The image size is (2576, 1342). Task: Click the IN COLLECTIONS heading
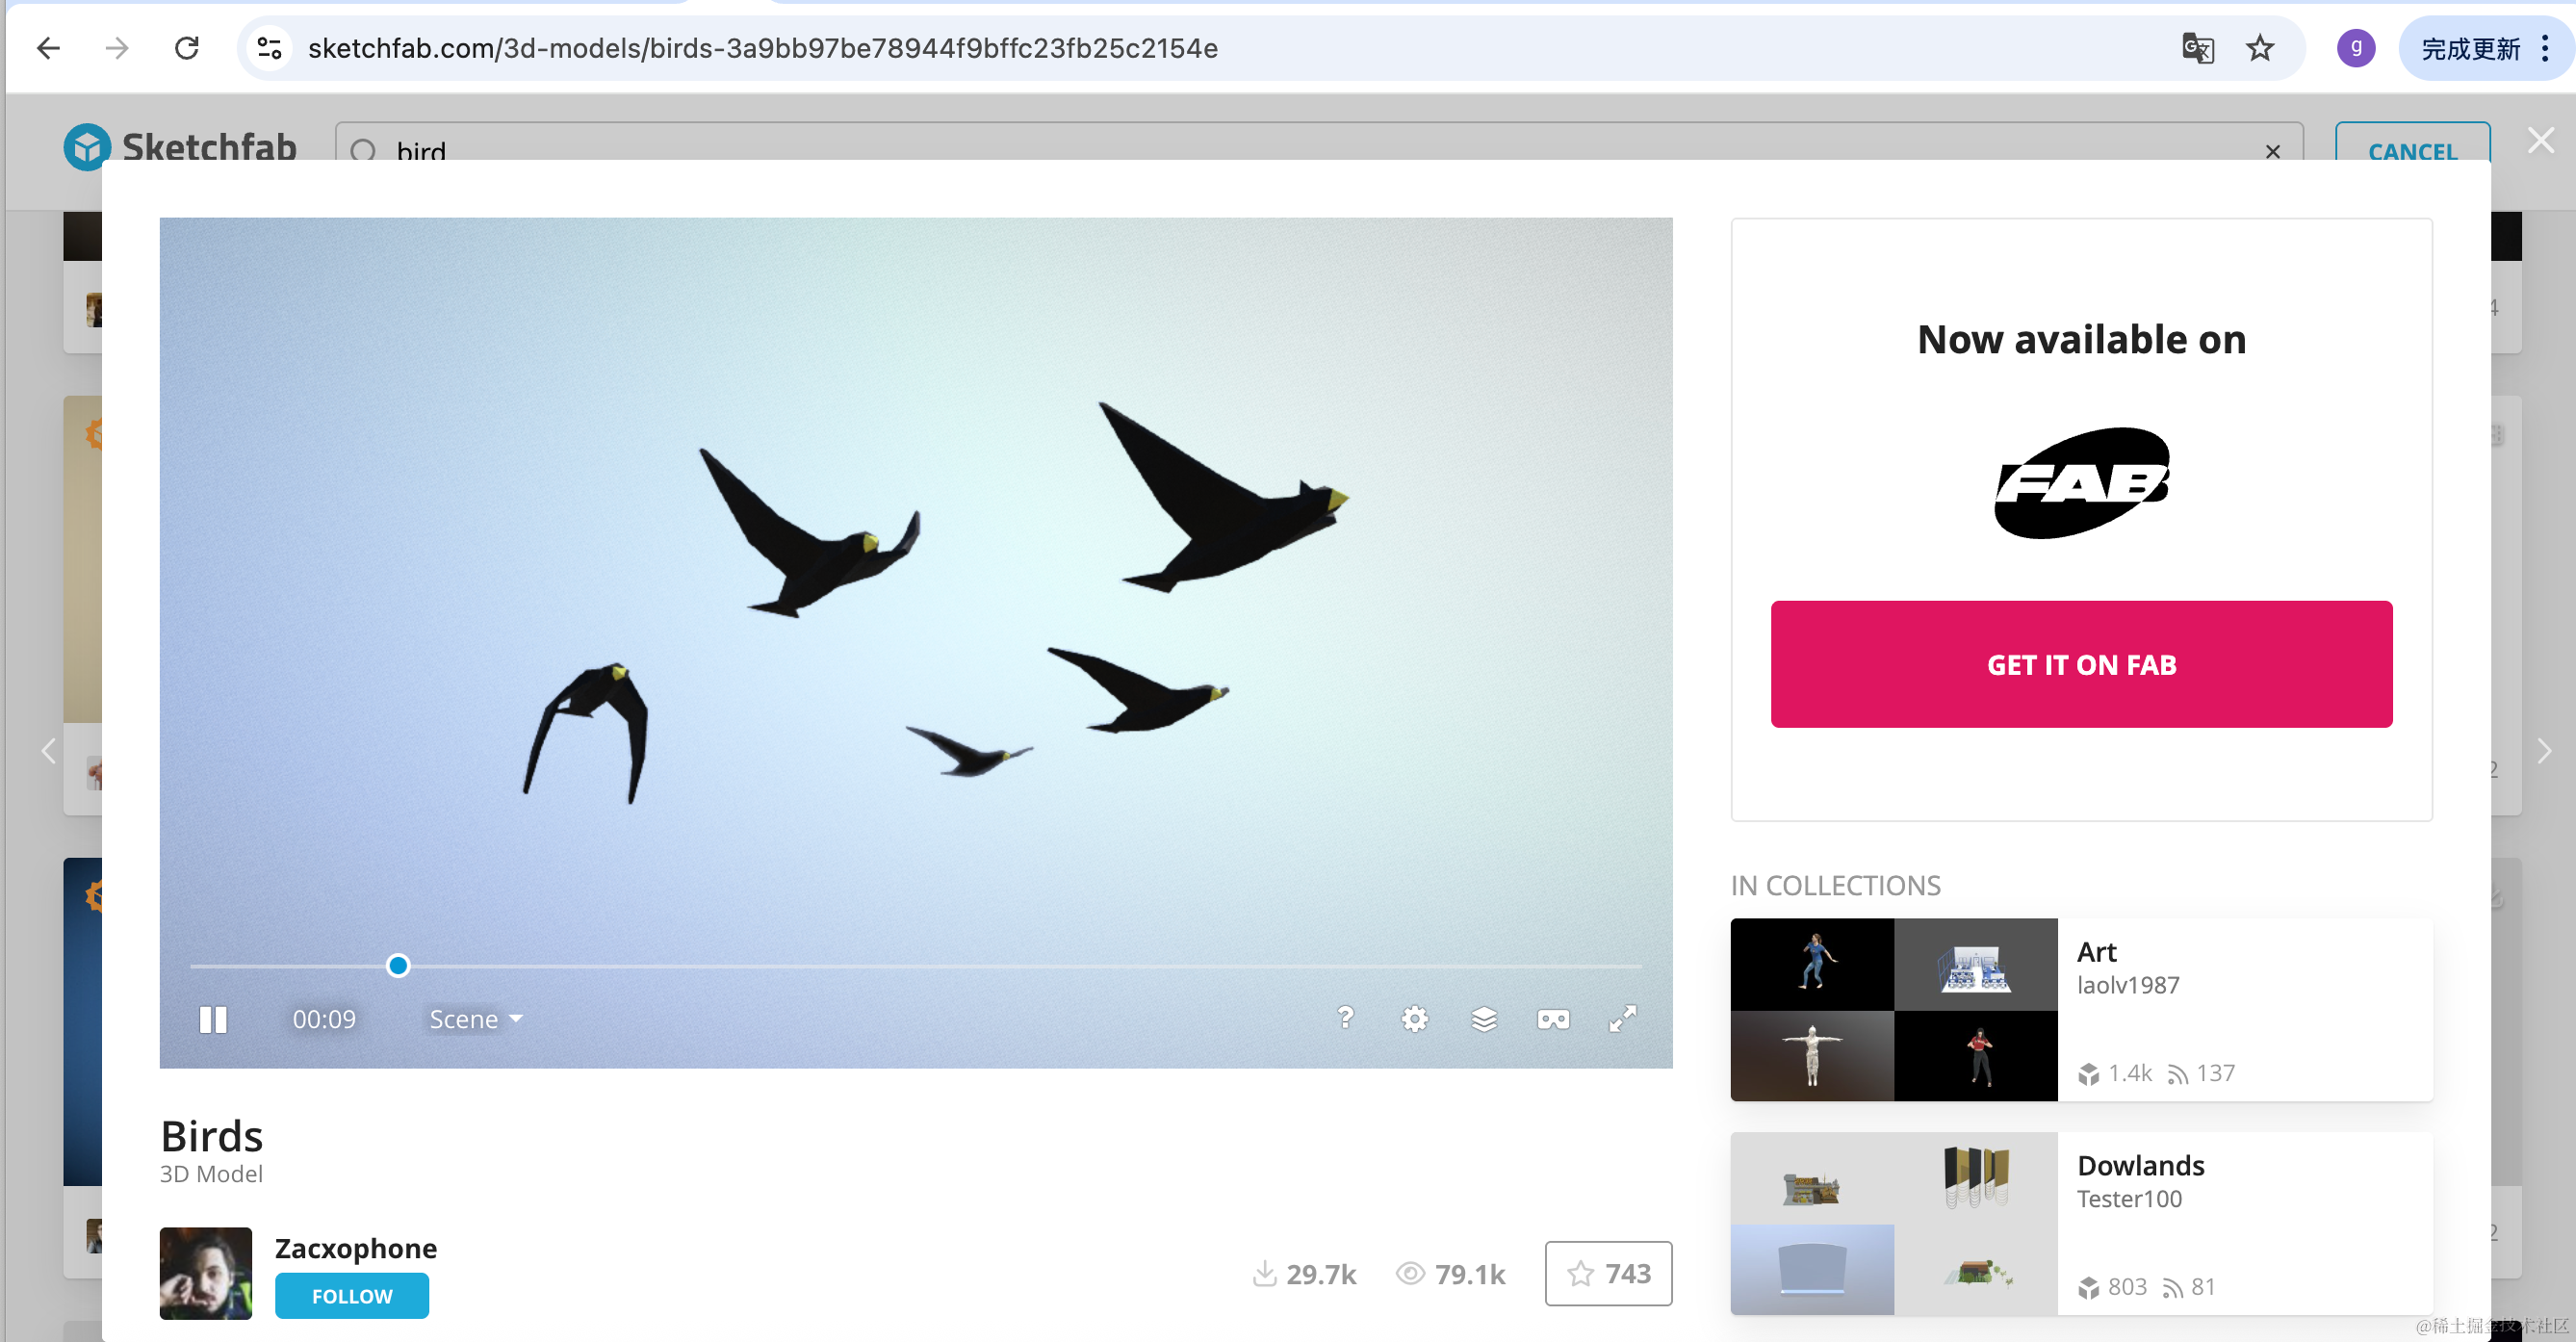click(x=1835, y=885)
